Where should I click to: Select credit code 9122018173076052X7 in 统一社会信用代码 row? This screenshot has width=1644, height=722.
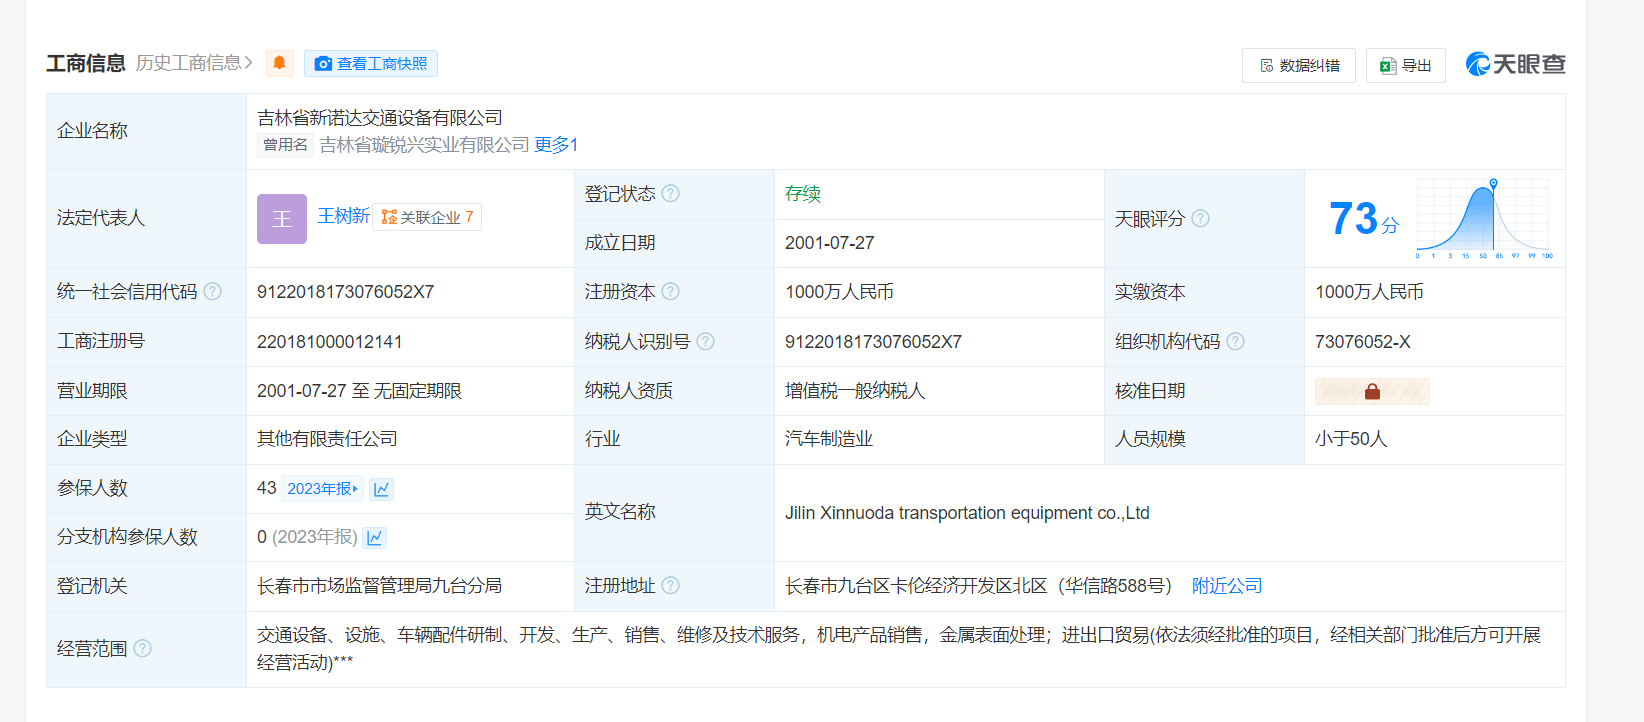pyautogui.click(x=345, y=292)
